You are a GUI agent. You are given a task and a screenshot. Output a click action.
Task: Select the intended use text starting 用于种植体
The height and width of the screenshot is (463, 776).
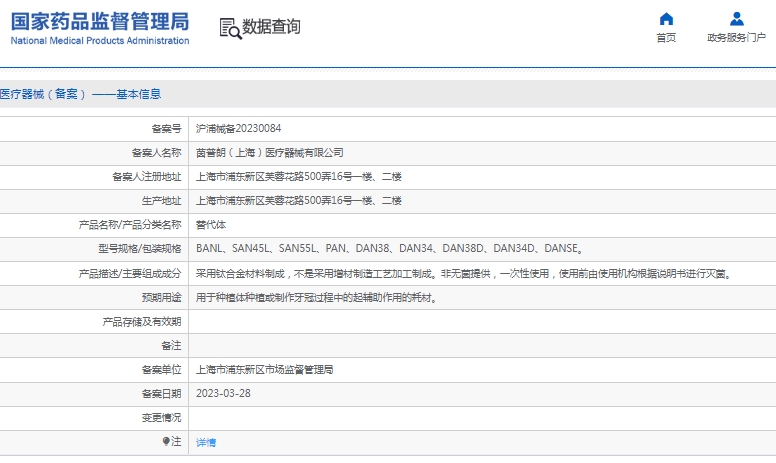click(x=316, y=297)
